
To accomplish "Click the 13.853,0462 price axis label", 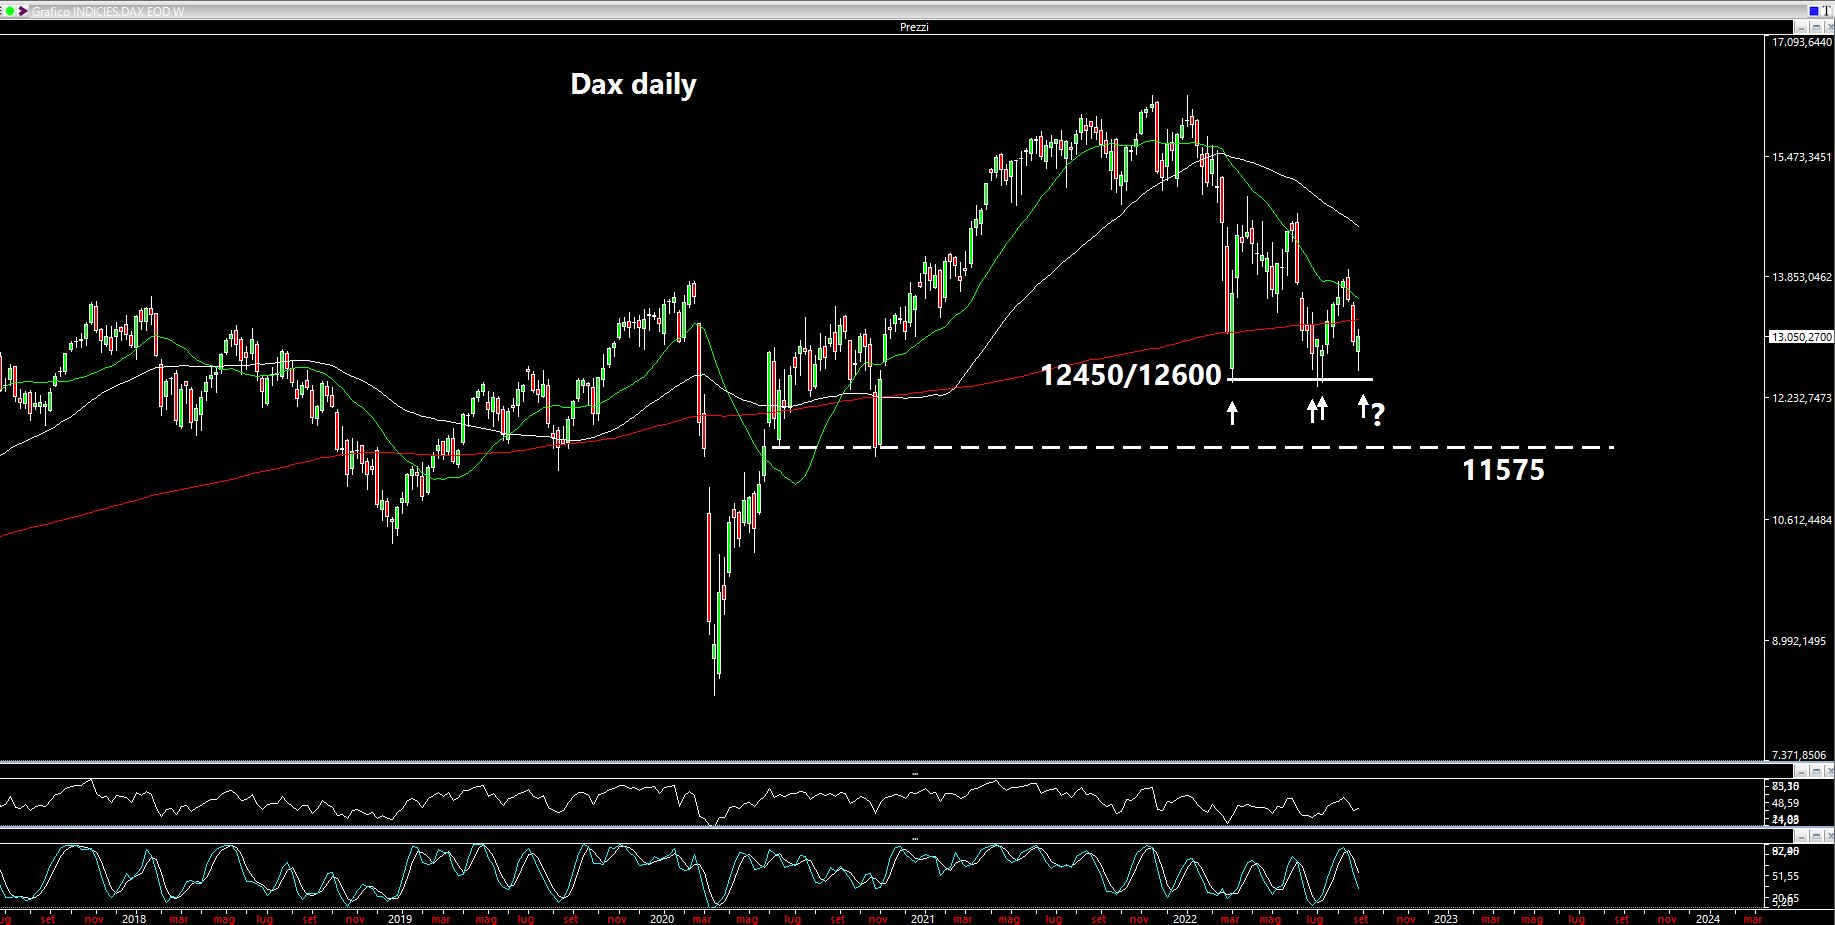I will pyautogui.click(x=1801, y=277).
